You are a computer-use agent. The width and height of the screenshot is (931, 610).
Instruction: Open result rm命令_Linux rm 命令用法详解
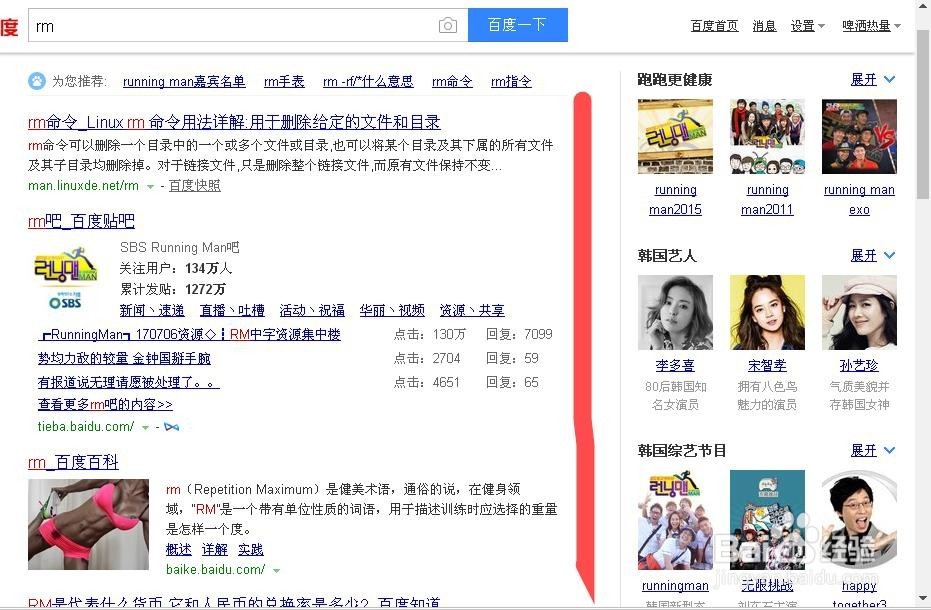234,122
